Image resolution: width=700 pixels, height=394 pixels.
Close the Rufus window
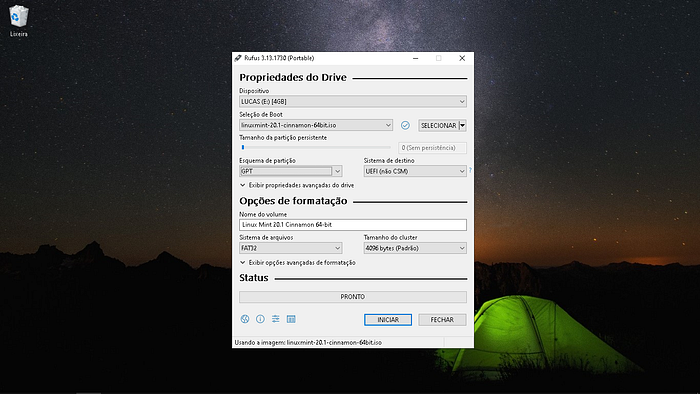coord(462,58)
